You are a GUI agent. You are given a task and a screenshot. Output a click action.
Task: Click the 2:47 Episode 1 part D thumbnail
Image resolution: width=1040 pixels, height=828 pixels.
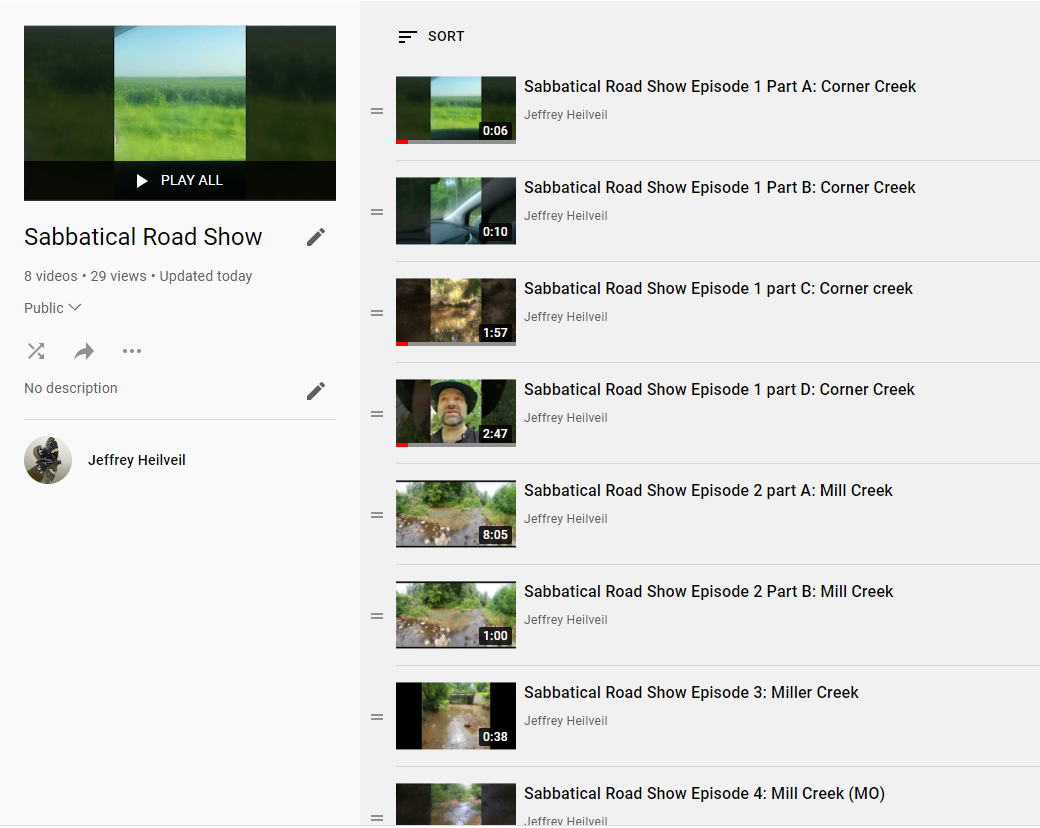coord(456,413)
